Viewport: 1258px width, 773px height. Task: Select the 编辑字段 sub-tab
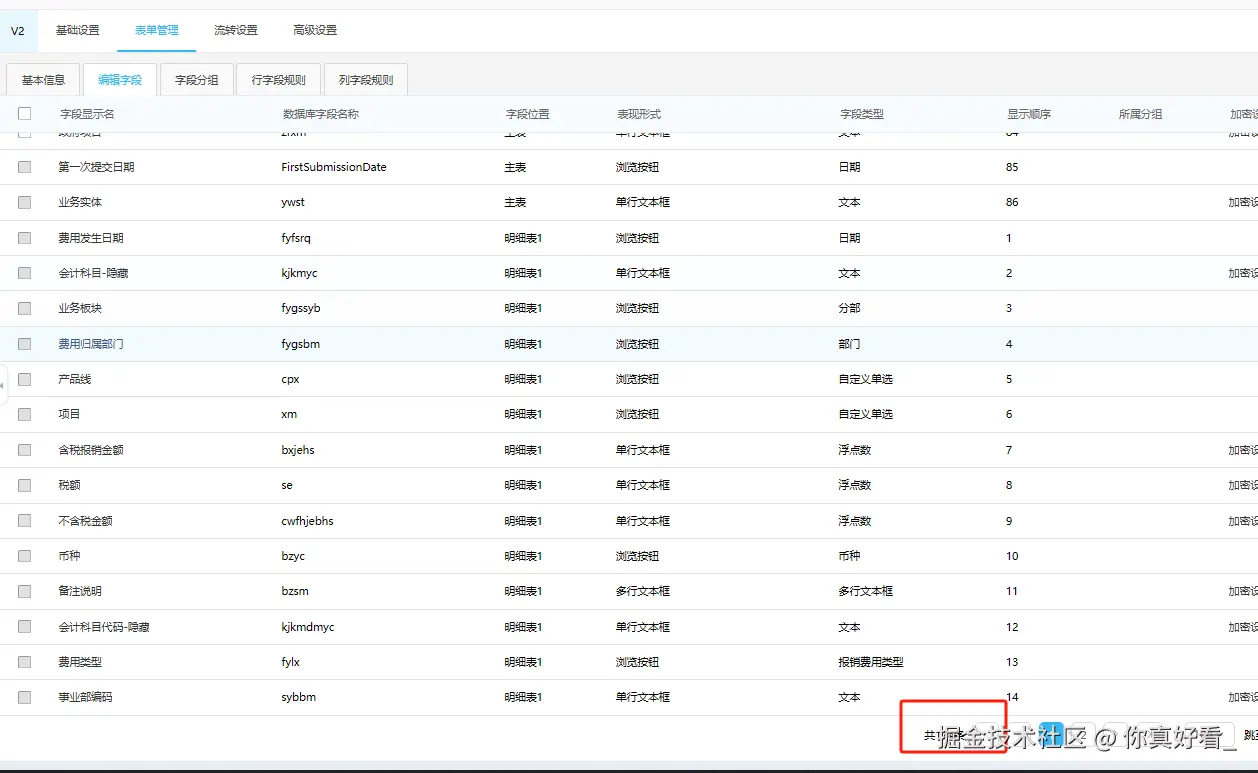[120, 80]
